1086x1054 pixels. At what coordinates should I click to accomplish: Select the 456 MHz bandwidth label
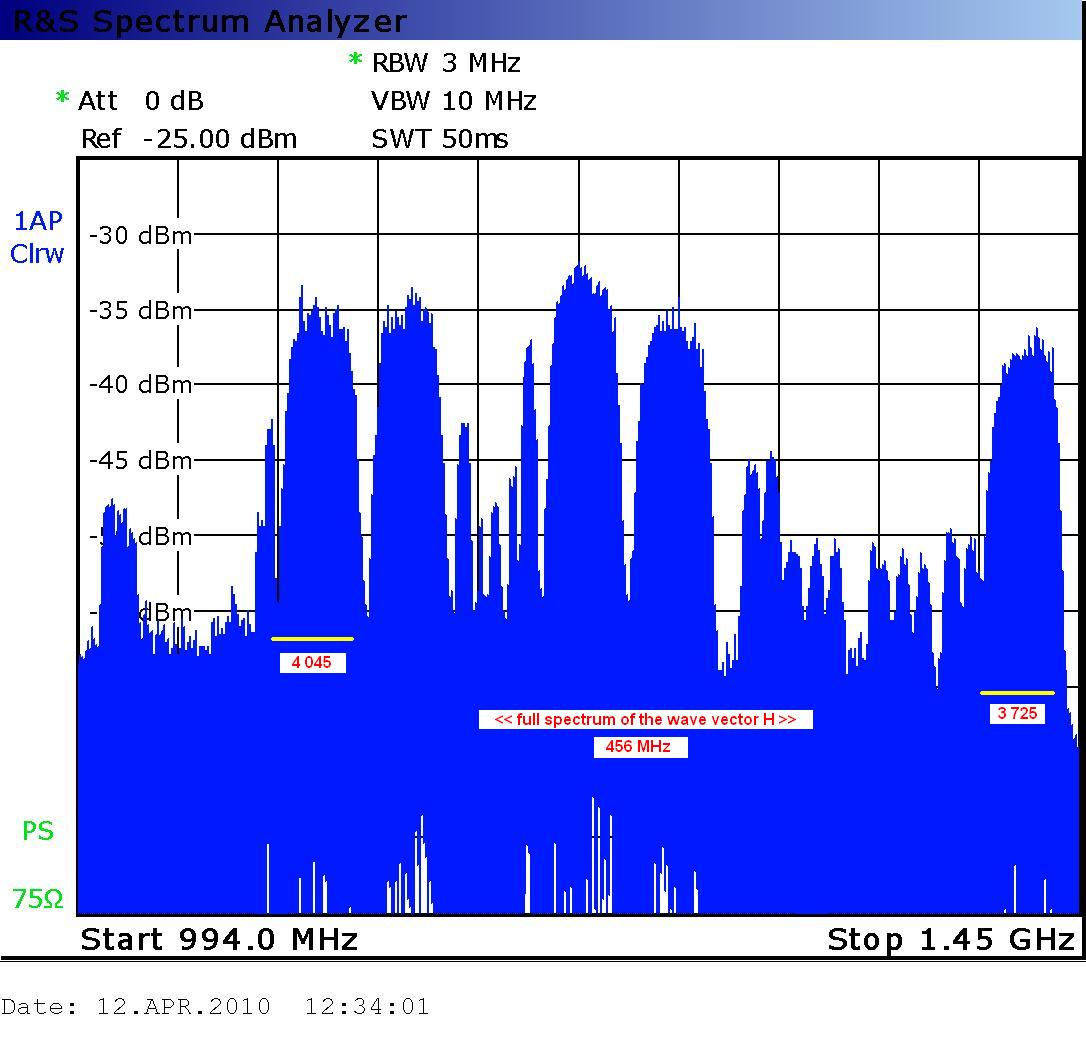[640, 747]
